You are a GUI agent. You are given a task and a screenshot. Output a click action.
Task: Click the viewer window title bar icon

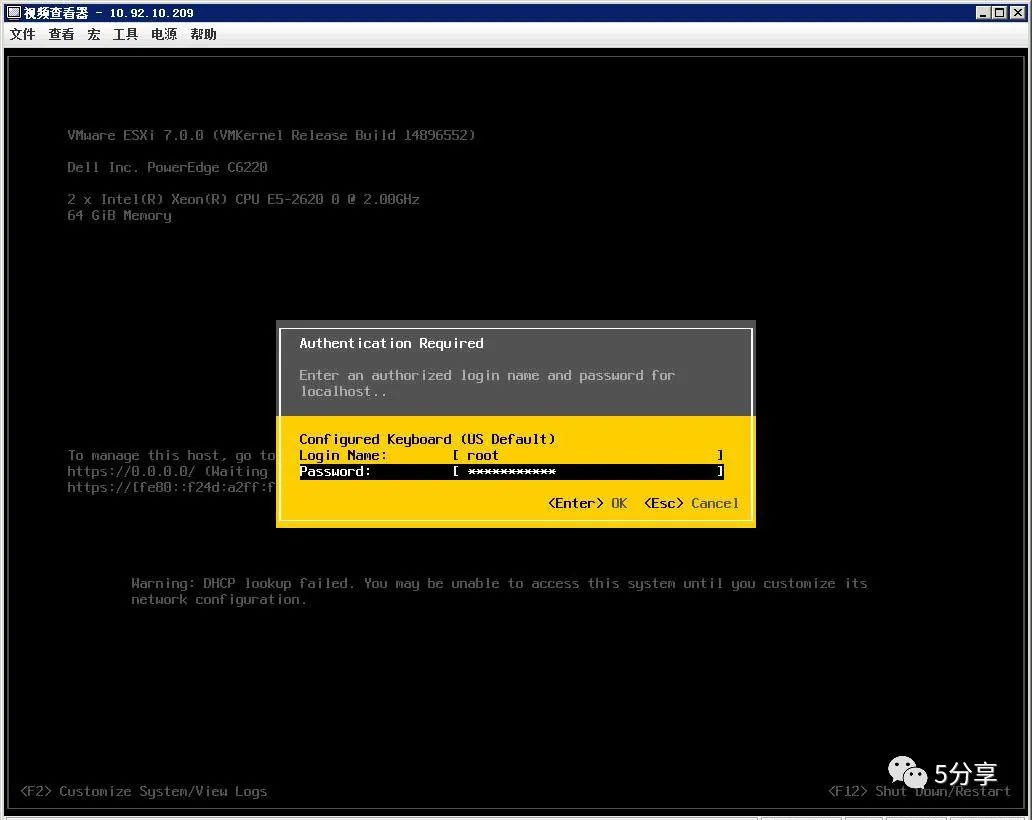pos(14,13)
